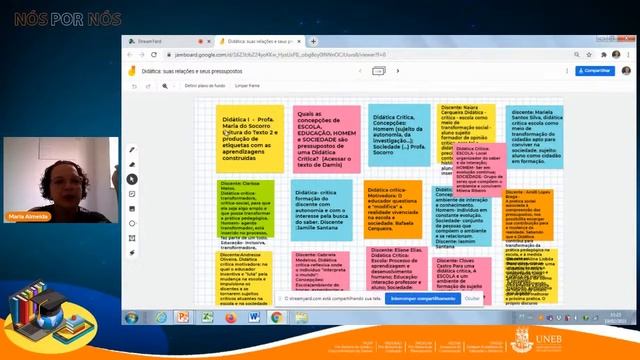The height and width of the screenshot is (360, 640).
Task: Select the Eraser tool
Action: click(x=132, y=164)
